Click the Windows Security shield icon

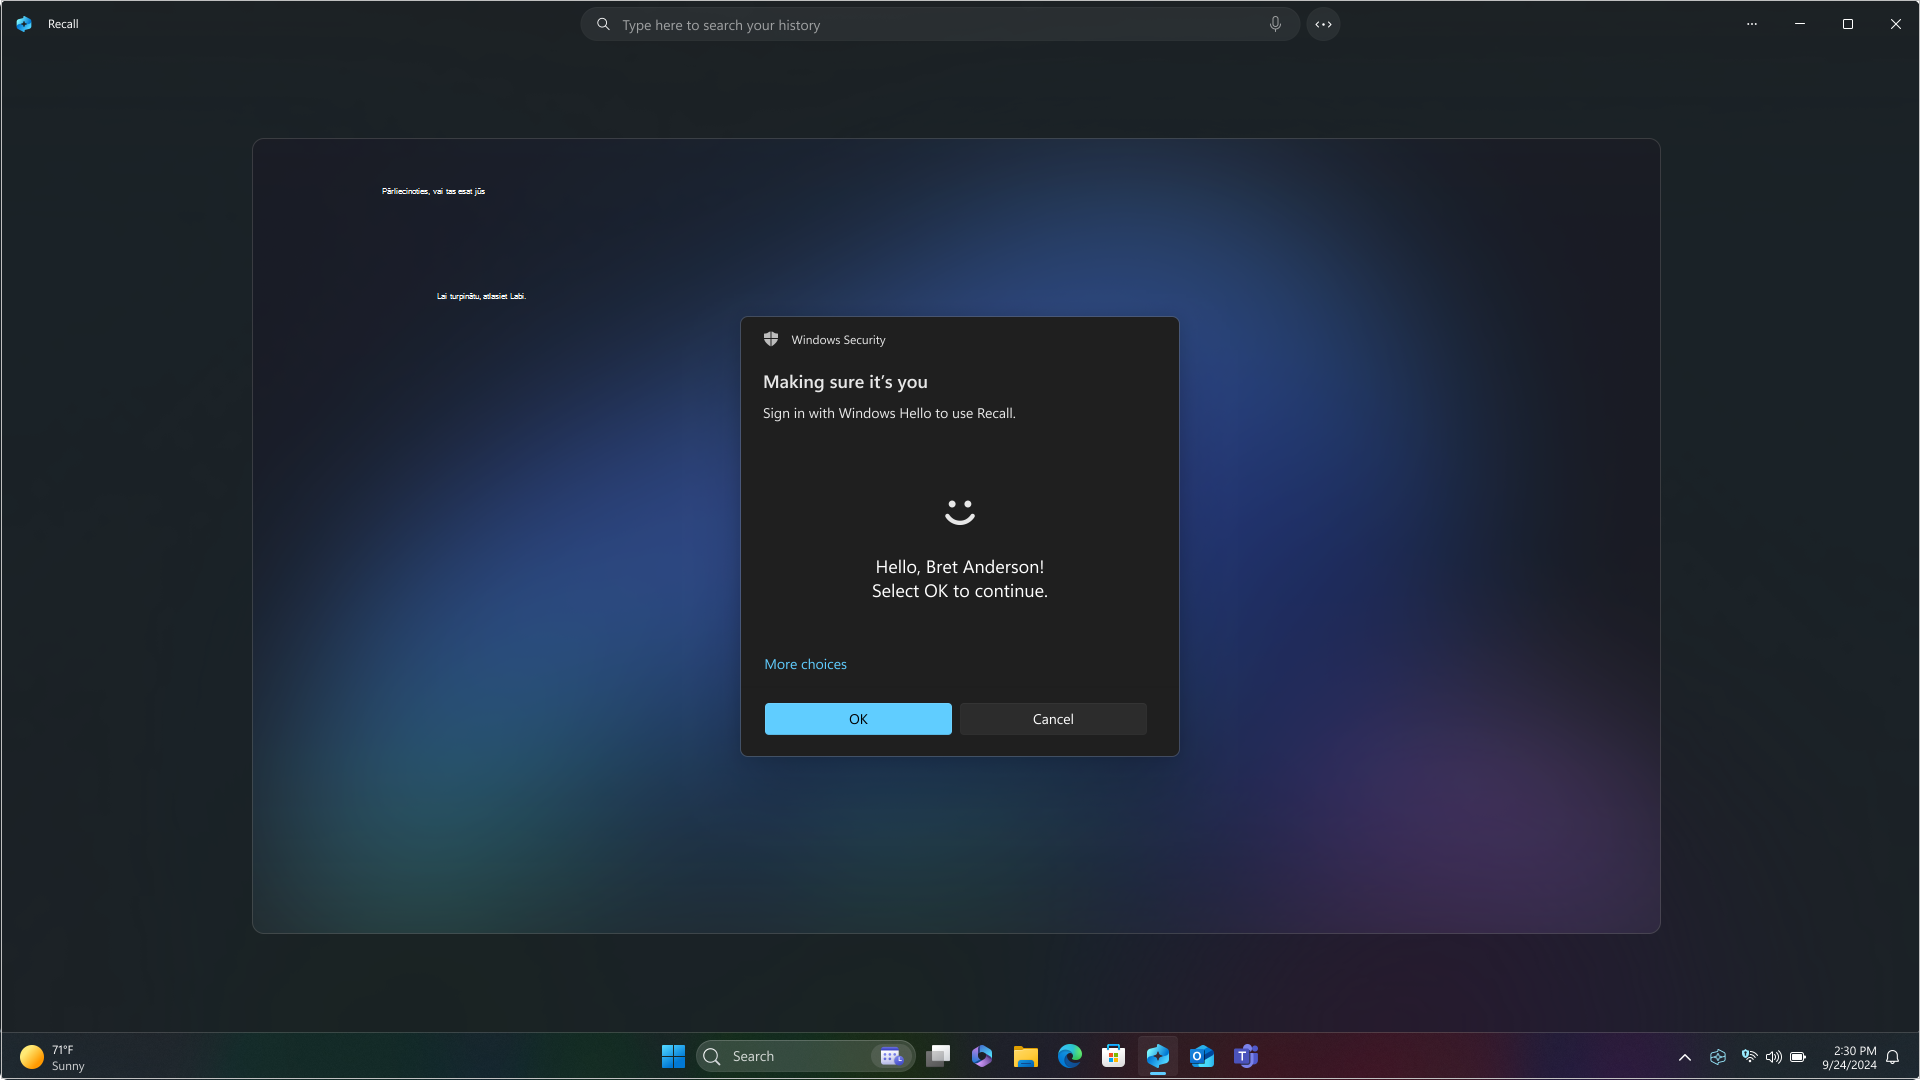[770, 339]
